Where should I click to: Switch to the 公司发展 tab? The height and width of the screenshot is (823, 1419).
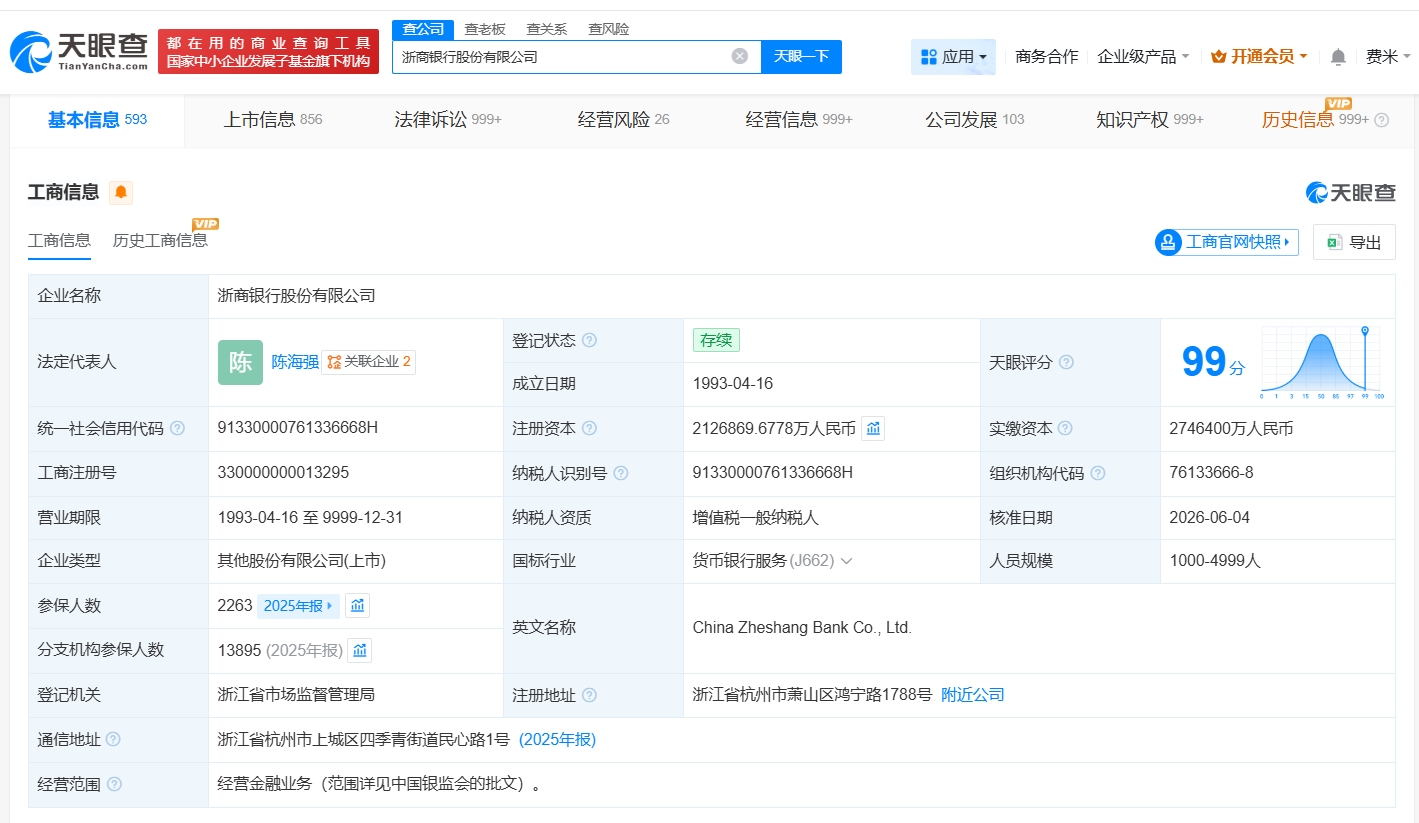[975, 120]
